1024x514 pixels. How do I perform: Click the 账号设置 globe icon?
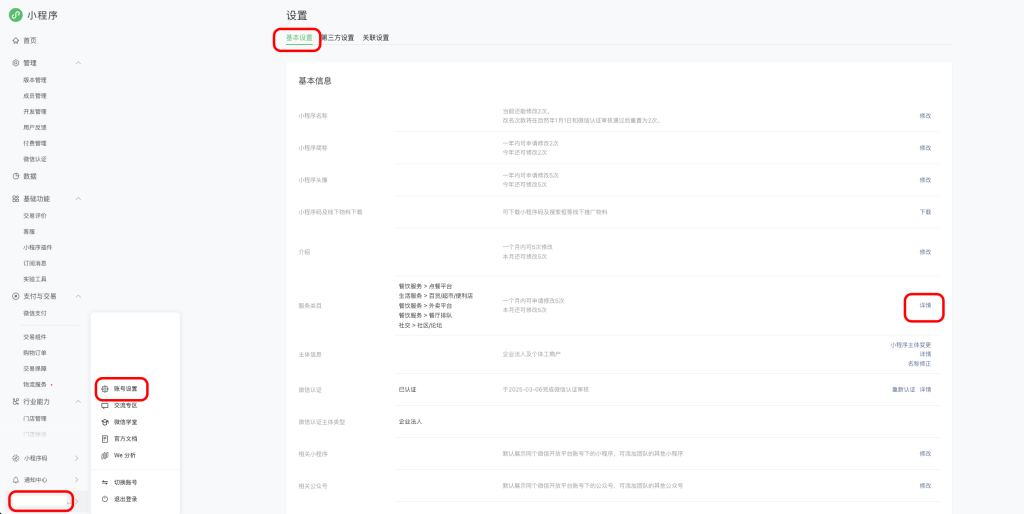[x=105, y=387]
